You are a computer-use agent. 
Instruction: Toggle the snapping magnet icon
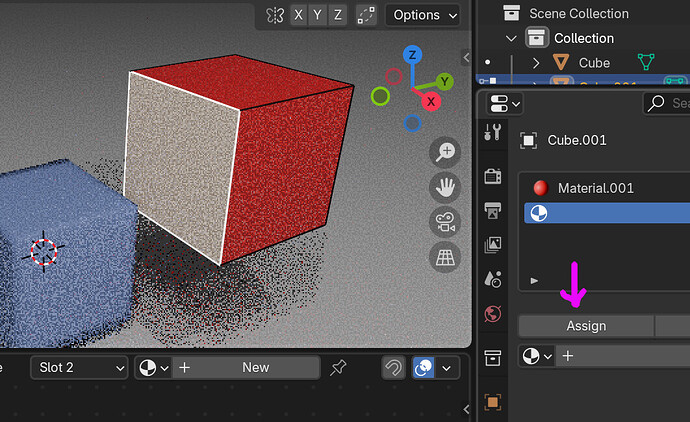click(x=393, y=368)
